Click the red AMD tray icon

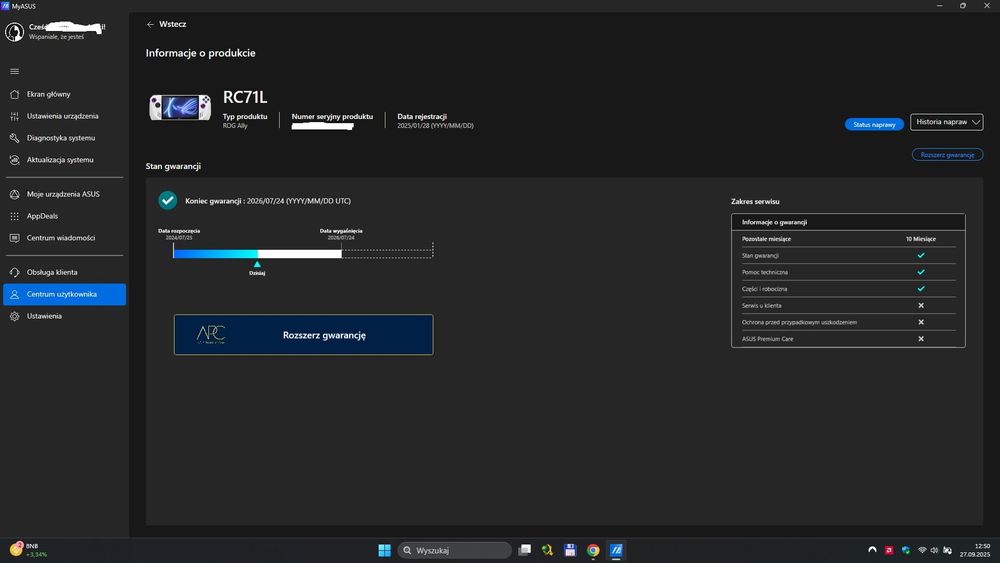point(889,550)
